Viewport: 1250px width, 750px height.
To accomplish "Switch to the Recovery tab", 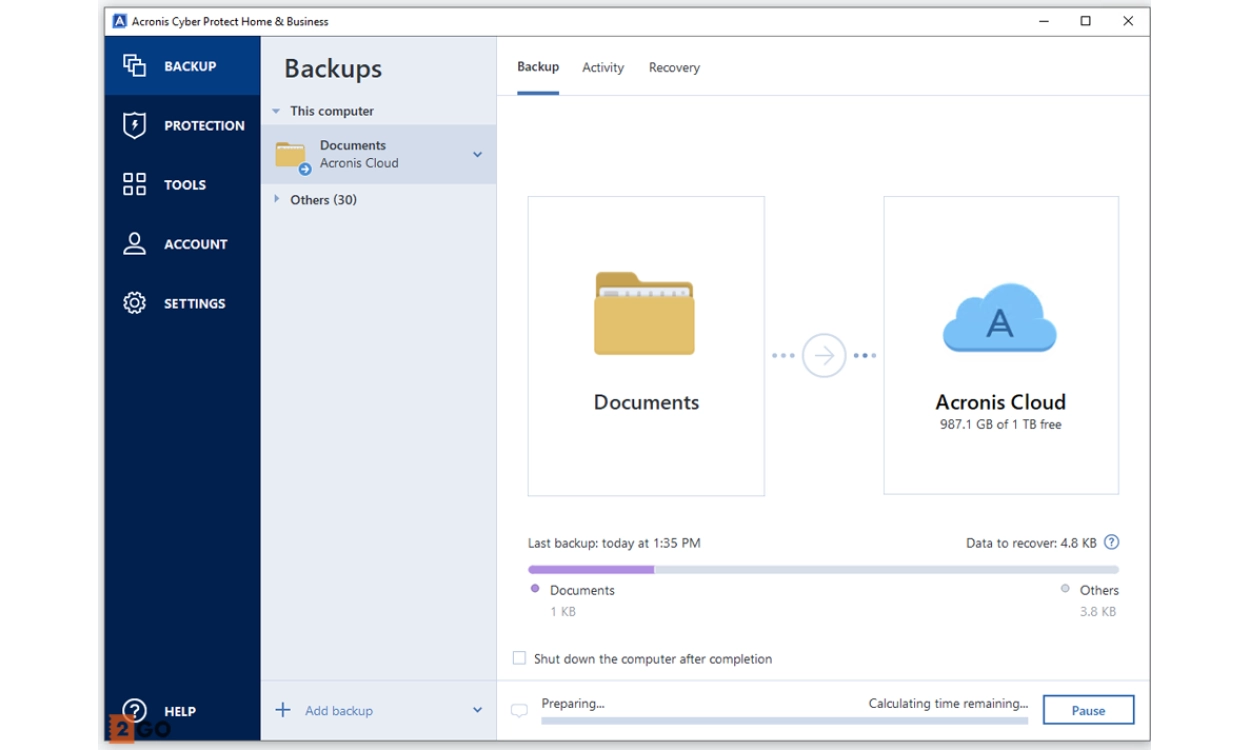I will 674,68.
